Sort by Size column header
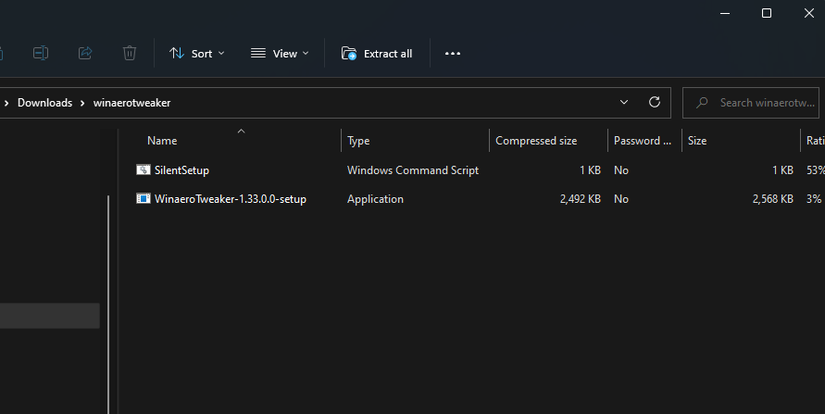Viewport: 825px width, 414px height. (x=697, y=140)
